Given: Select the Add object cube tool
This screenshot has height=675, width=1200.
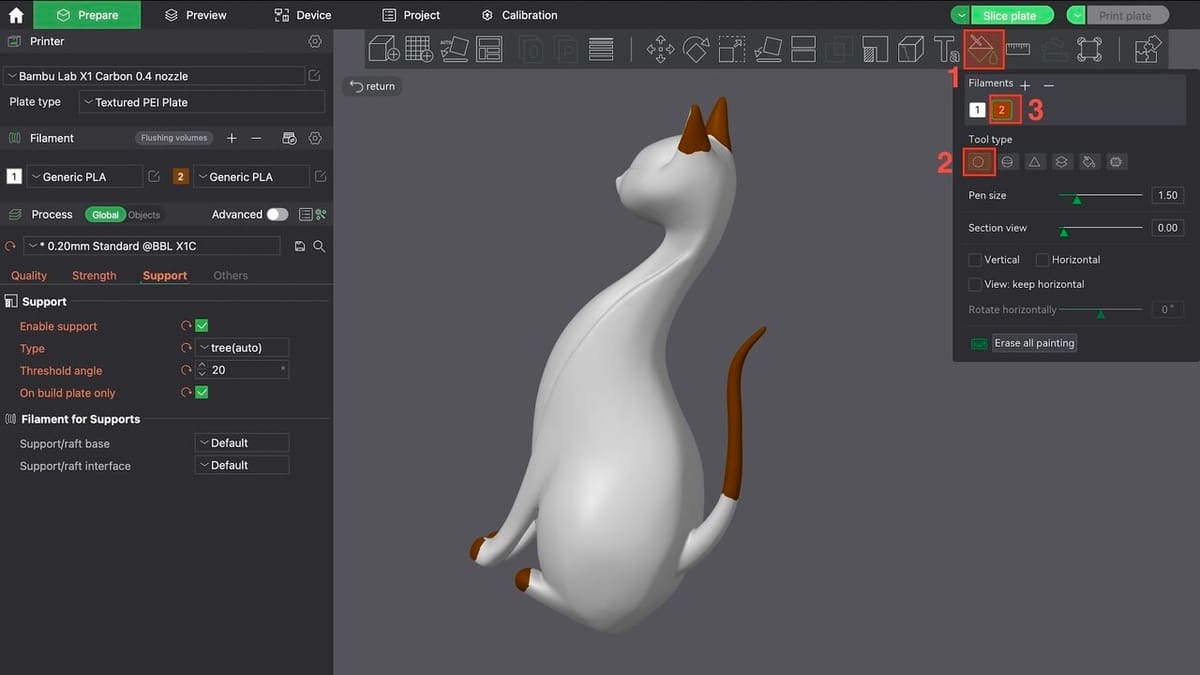Looking at the screenshot, I should point(384,49).
